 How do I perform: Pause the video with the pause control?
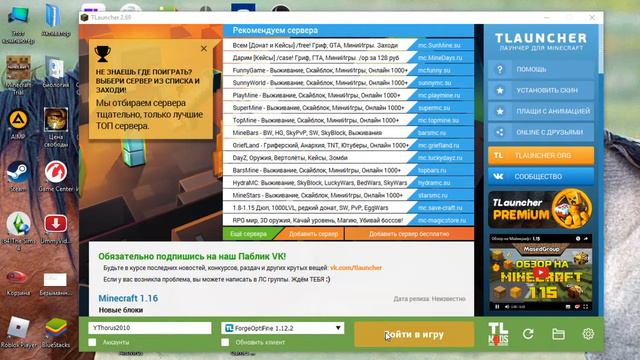point(497,307)
